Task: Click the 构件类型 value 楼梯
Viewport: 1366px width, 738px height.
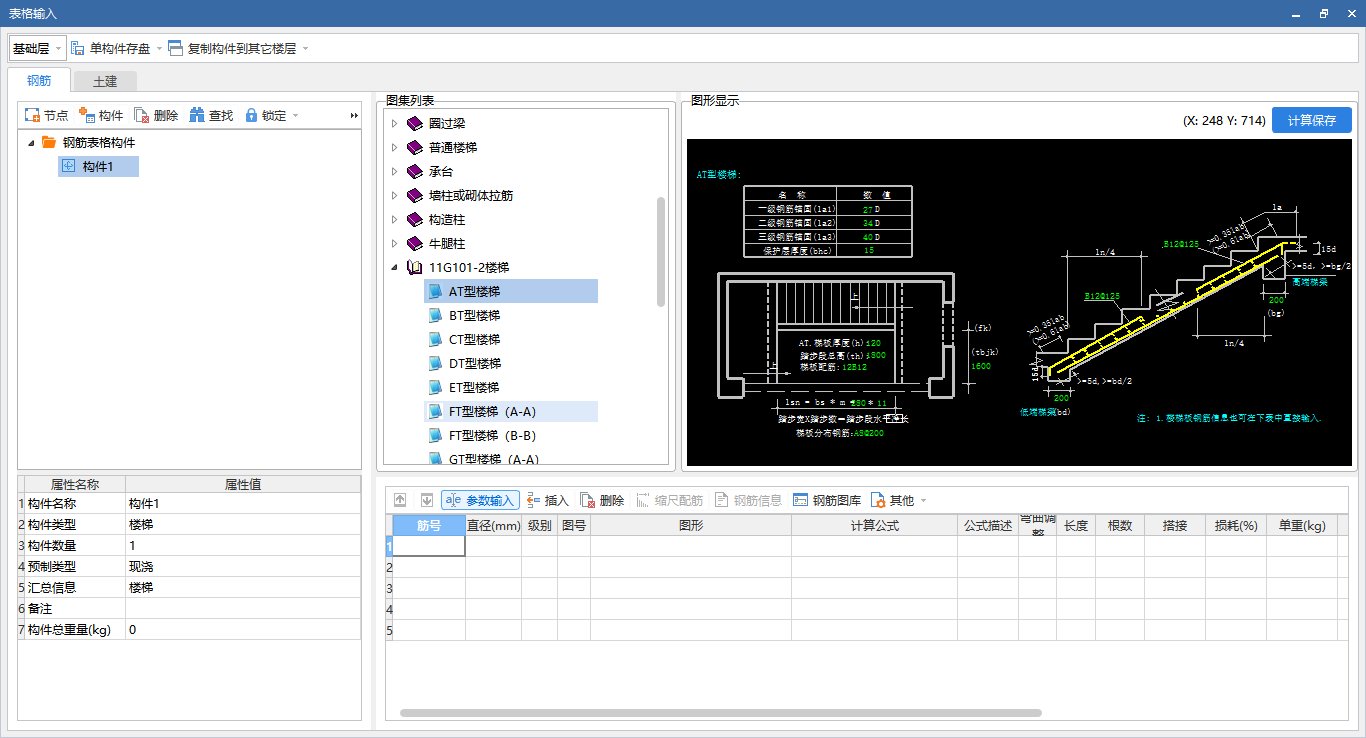Action: pos(243,525)
